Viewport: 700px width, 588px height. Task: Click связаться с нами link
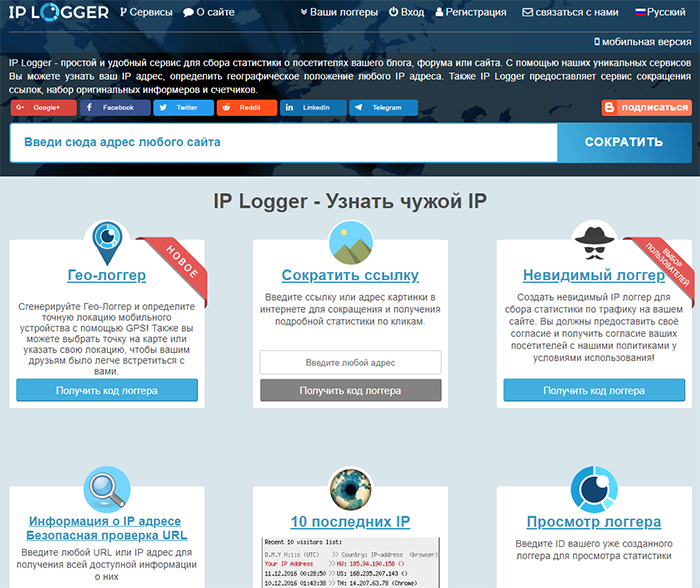(571, 12)
